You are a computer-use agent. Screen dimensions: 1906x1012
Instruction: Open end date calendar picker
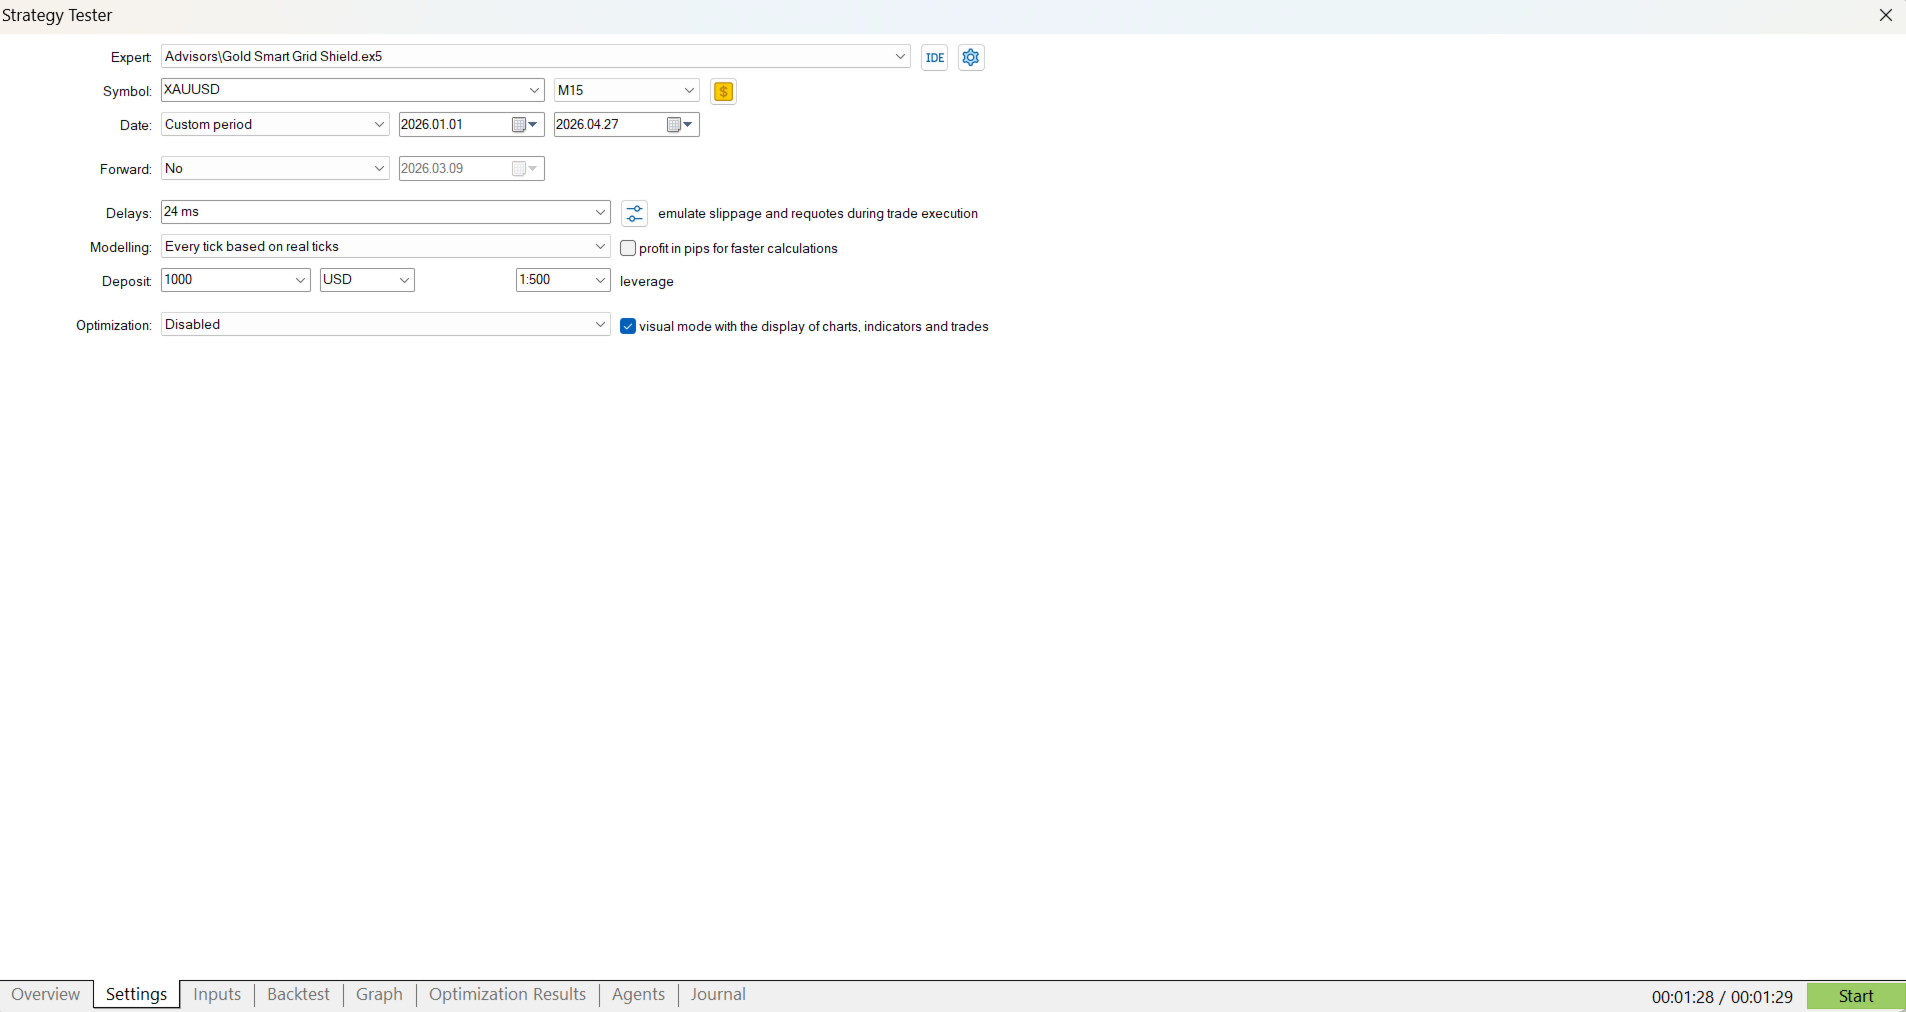pyautogui.click(x=680, y=125)
